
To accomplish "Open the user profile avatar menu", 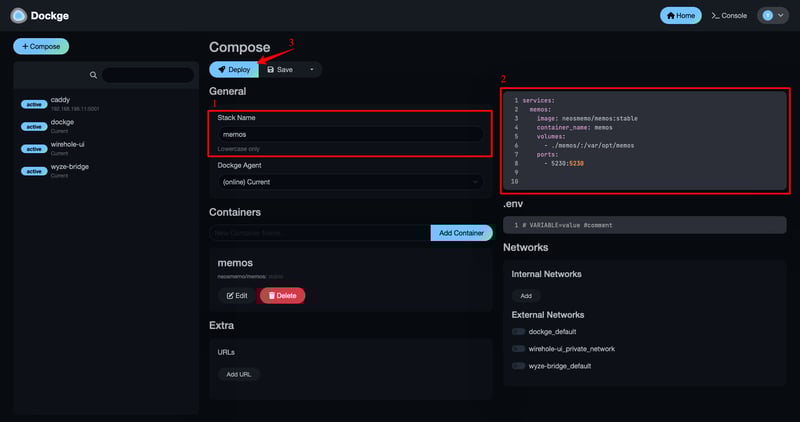I will point(772,16).
